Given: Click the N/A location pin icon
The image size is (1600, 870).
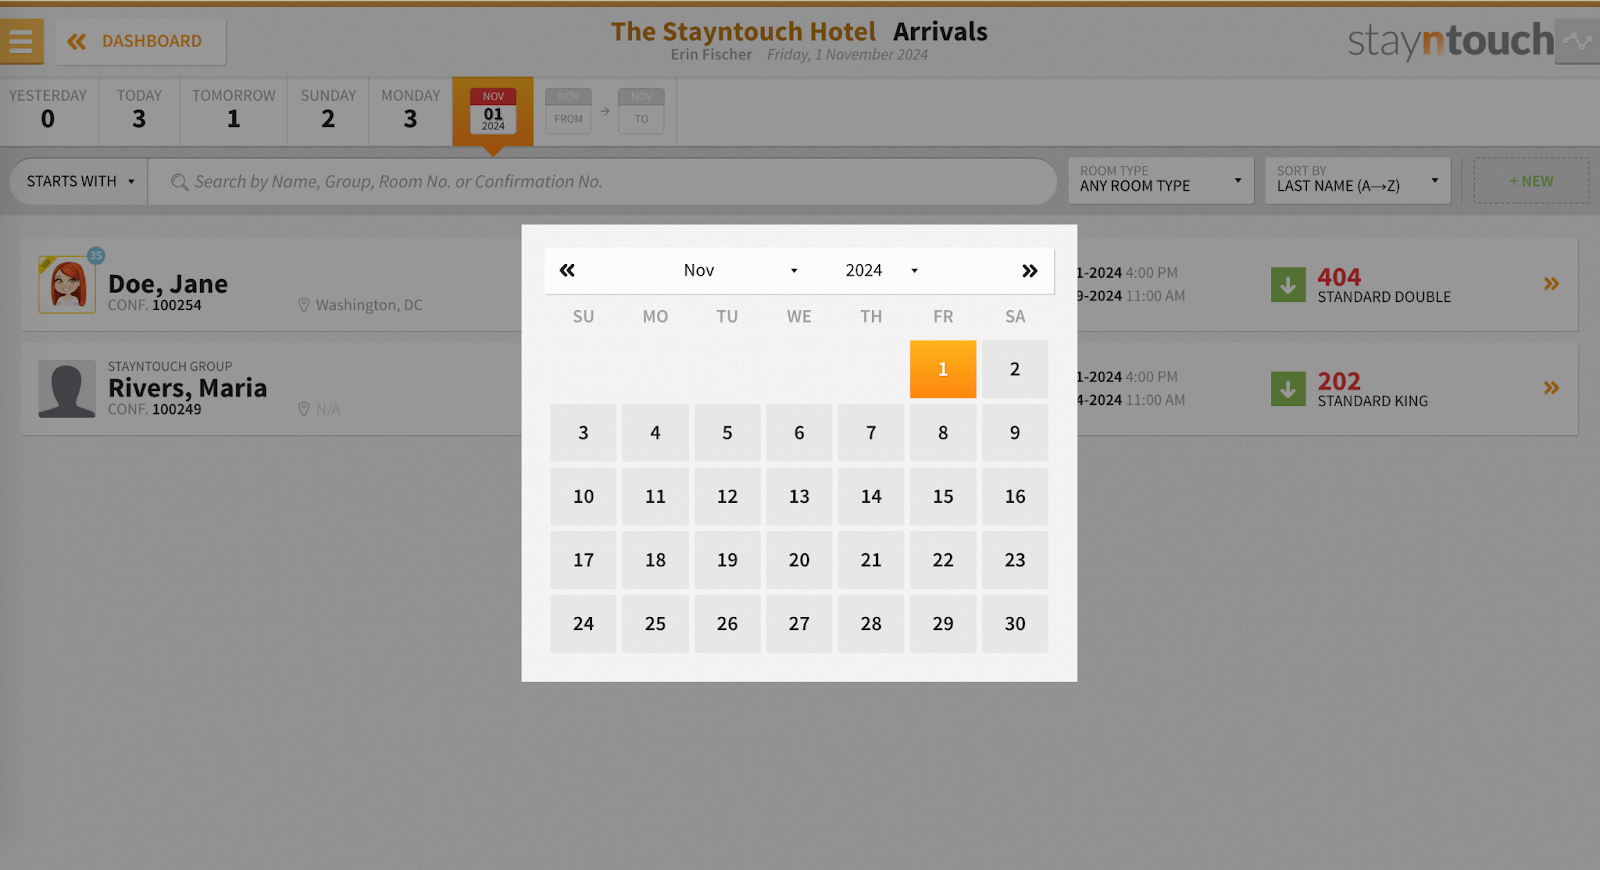Looking at the screenshot, I should tap(304, 409).
